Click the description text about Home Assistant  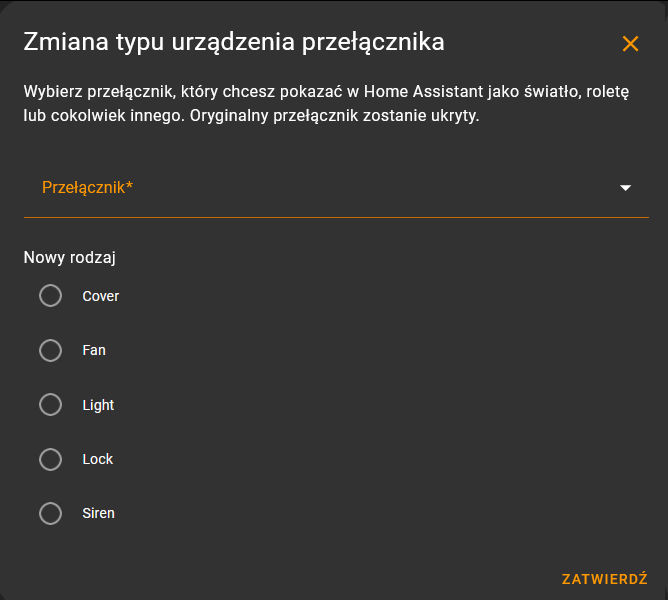[x=326, y=104]
